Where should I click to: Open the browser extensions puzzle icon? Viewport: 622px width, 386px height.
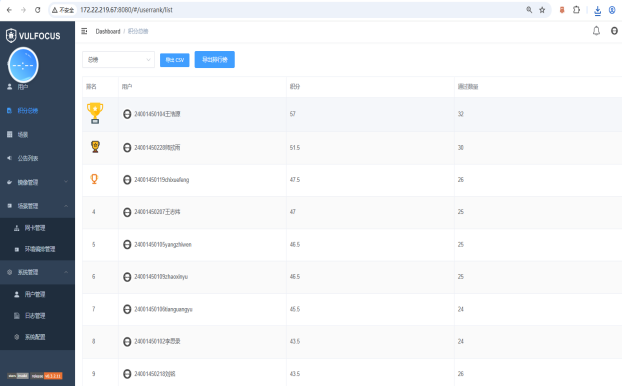coord(576,10)
